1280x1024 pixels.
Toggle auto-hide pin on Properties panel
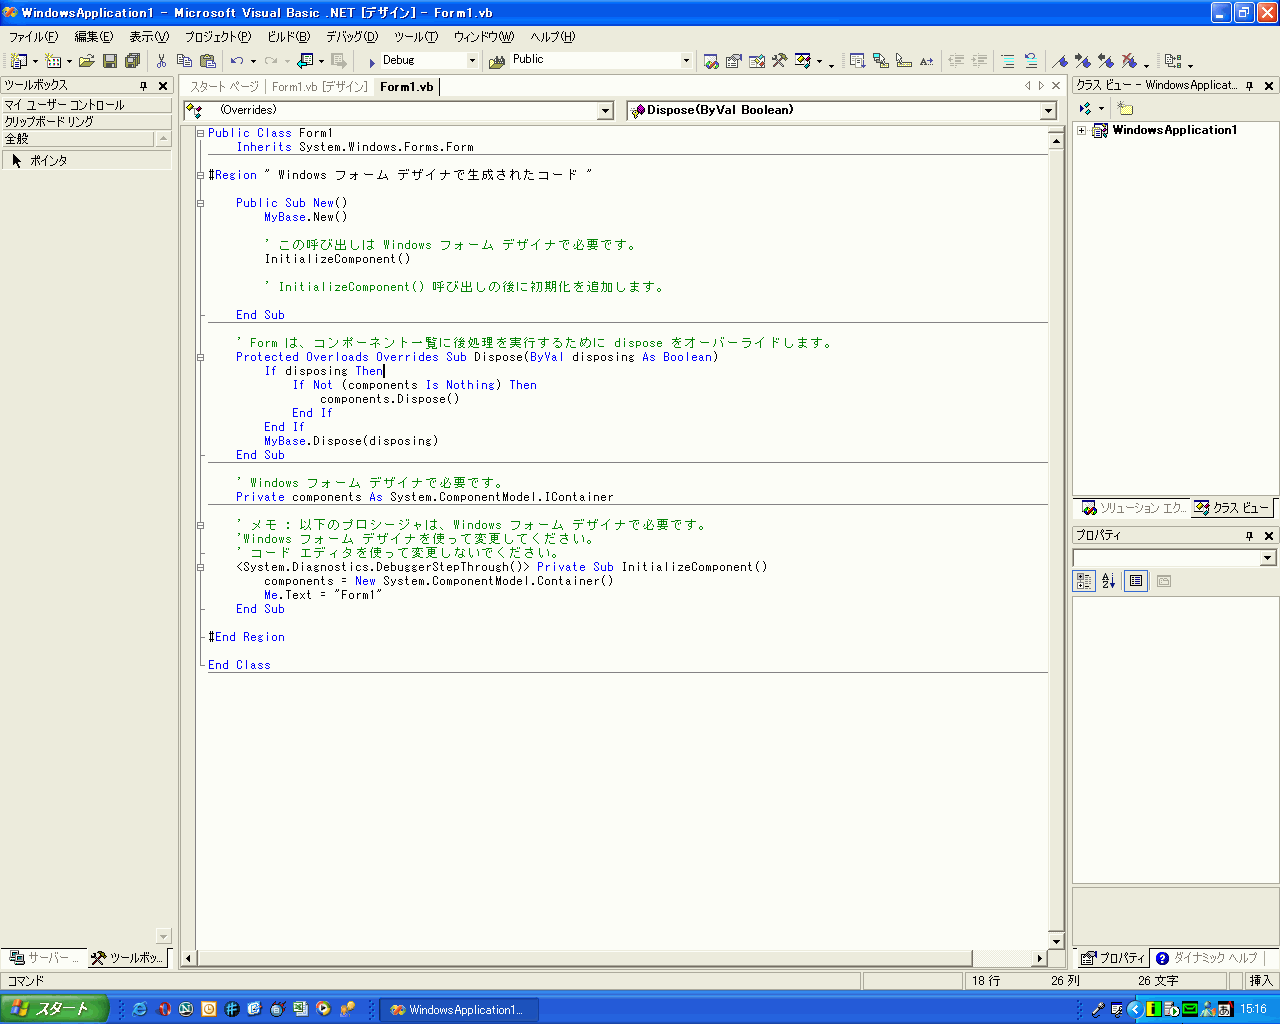1250,536
